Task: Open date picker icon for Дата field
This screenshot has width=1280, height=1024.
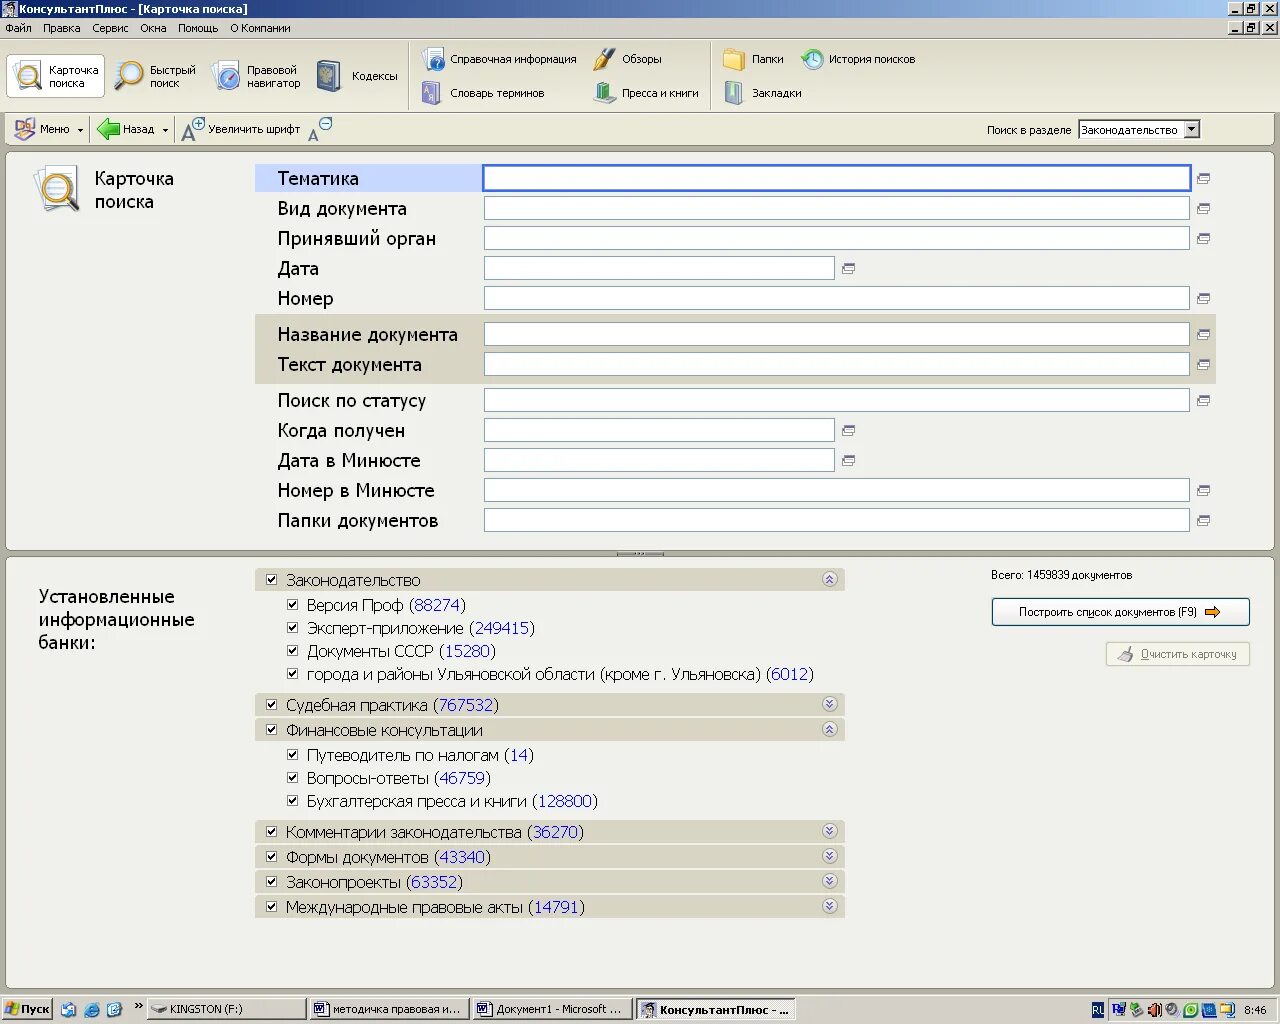Action: coord(848,268)
